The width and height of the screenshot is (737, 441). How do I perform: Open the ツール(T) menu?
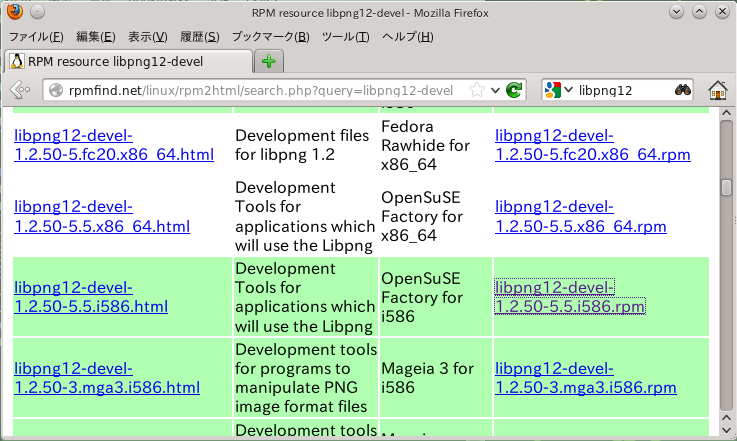point(345,37)
